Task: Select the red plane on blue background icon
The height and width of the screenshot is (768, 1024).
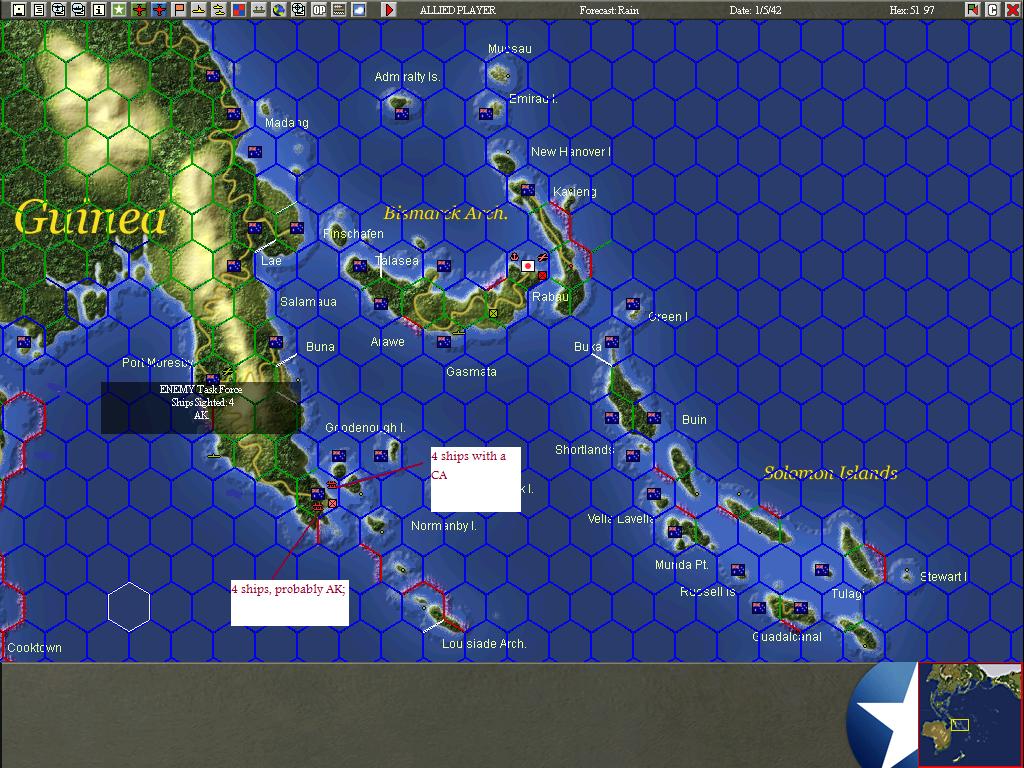Action: (x=159, y=10)
